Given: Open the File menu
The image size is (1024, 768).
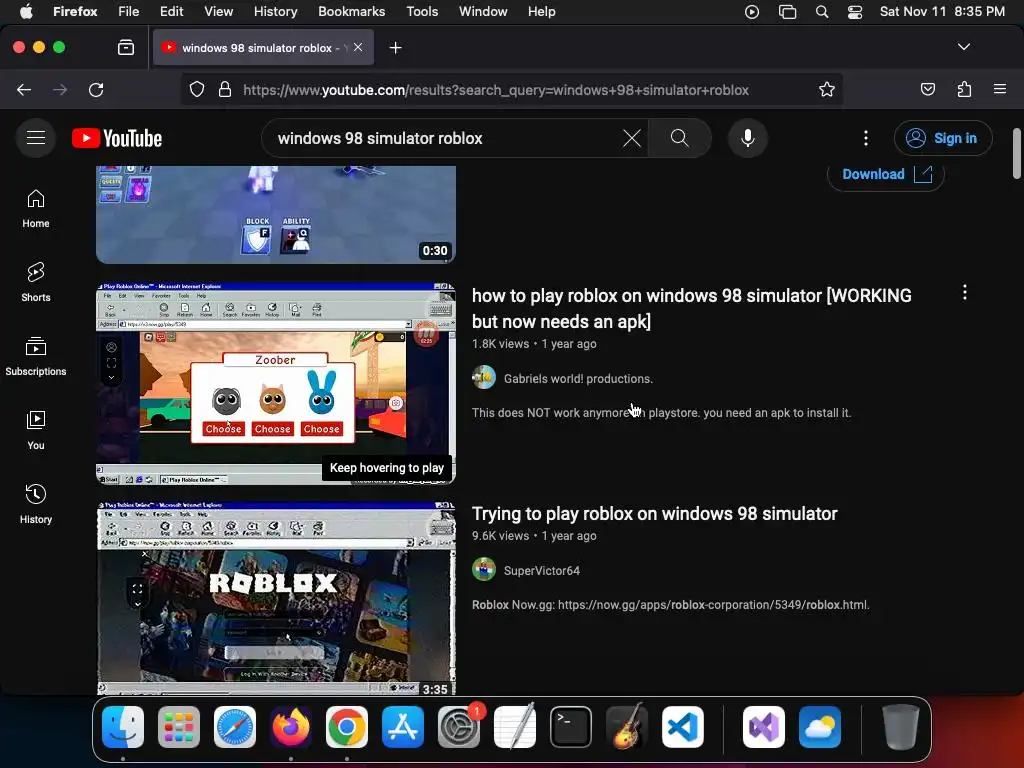Looking at the screenshot, I should [129, 12].
